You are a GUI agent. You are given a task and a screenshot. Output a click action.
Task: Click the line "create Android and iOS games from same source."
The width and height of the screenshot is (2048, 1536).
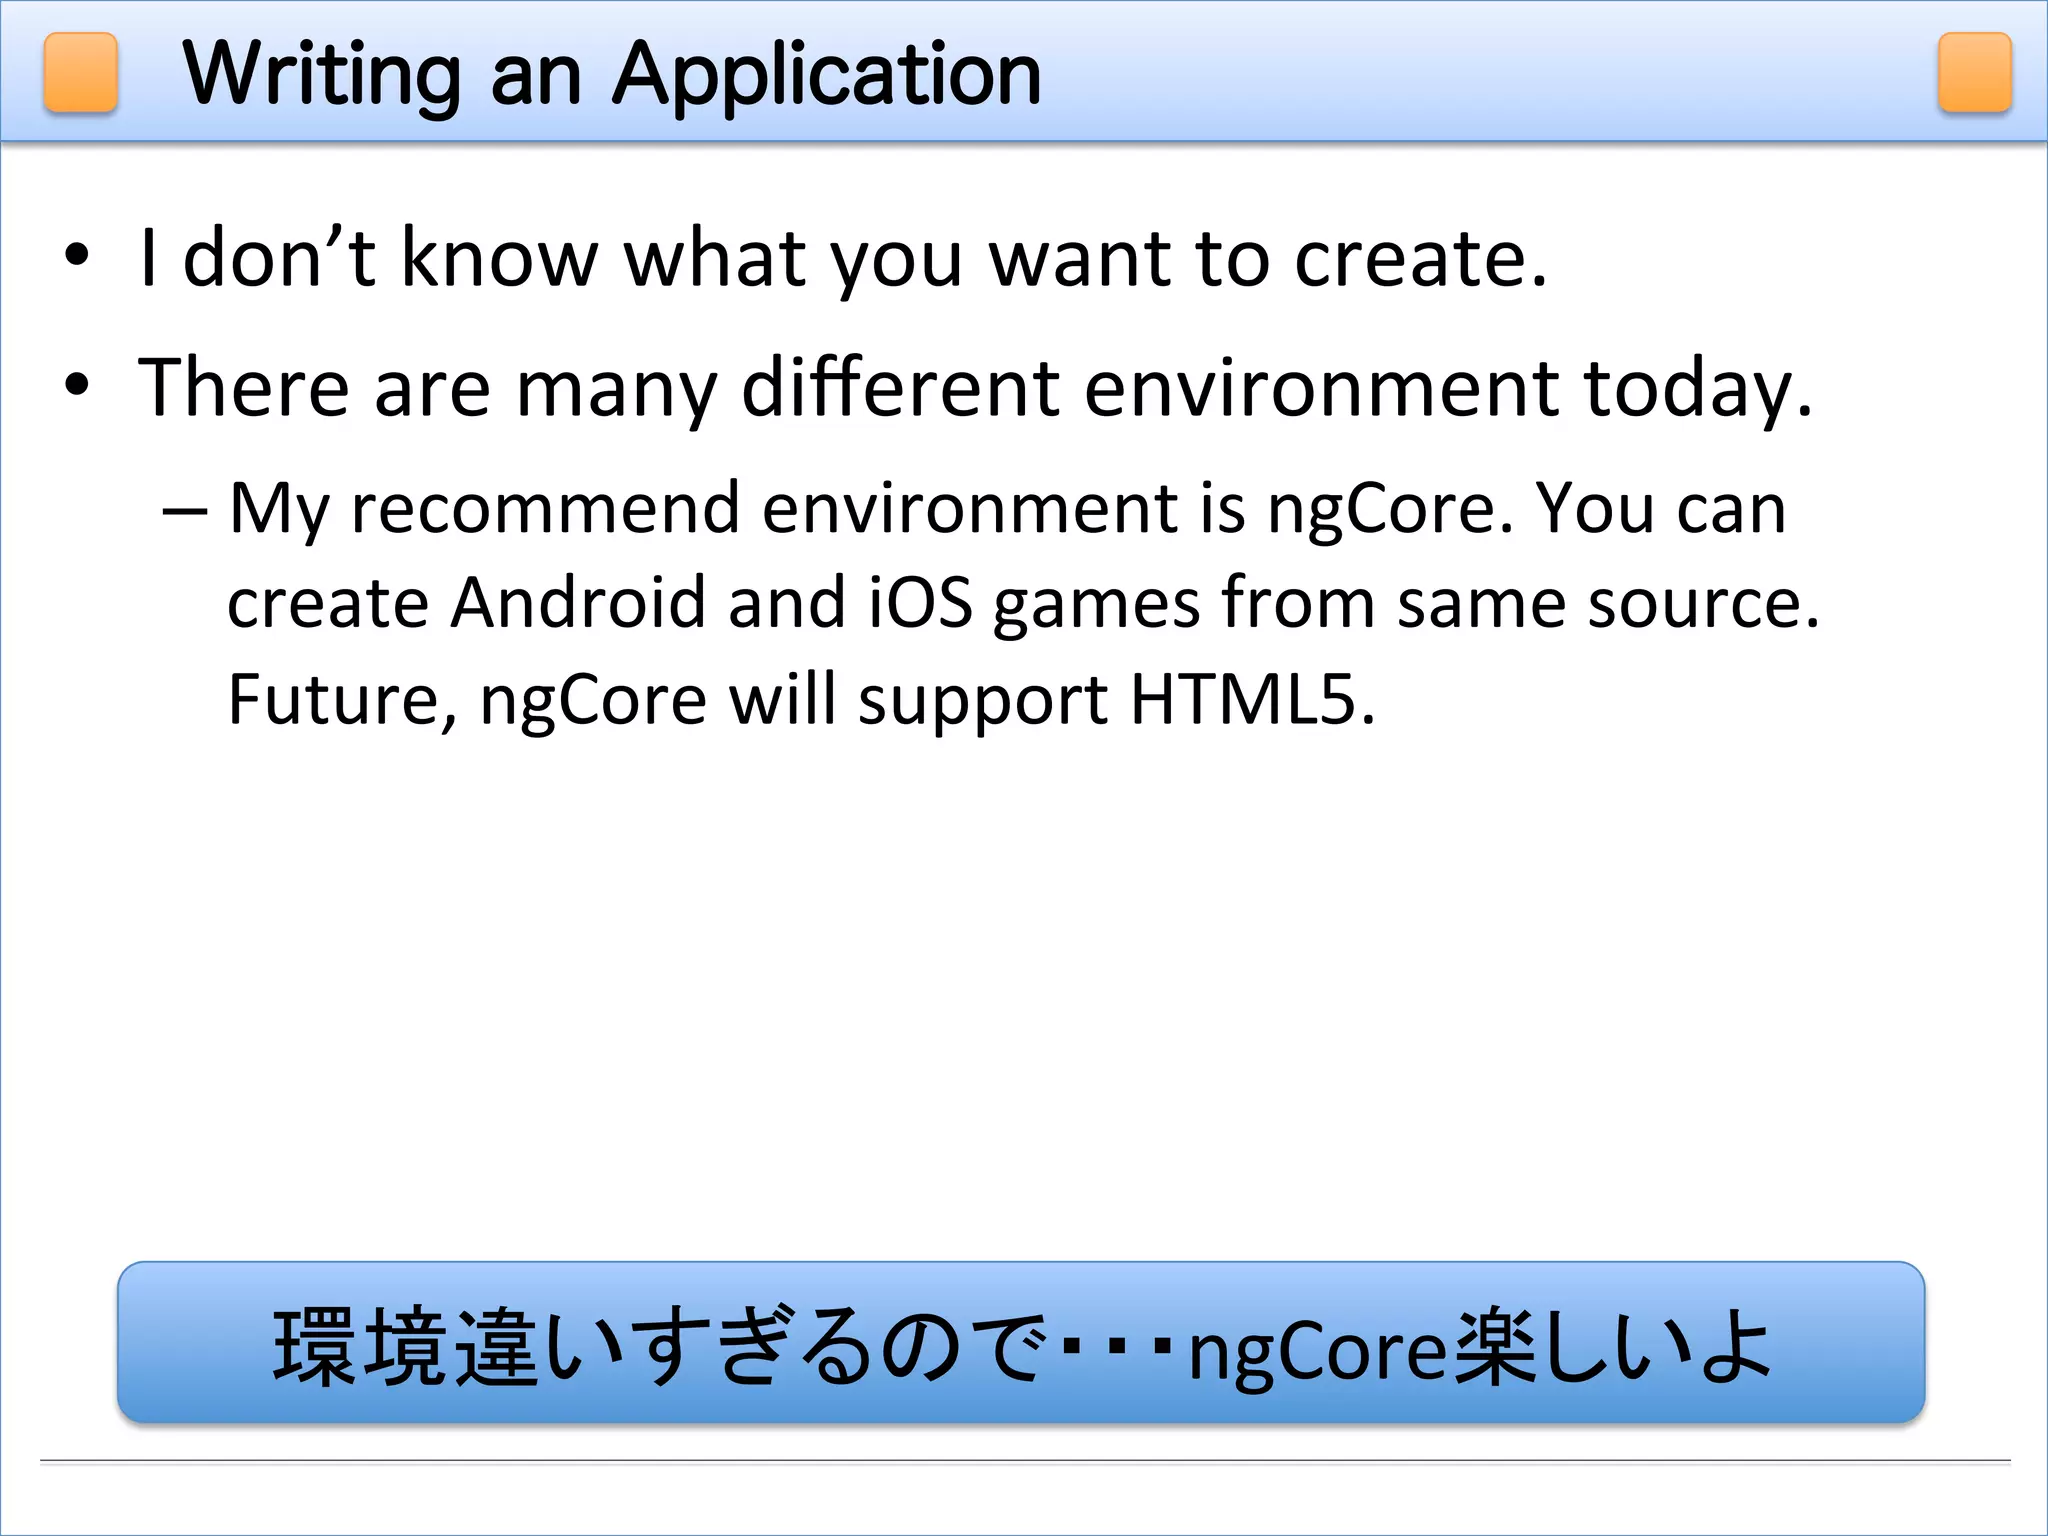point(1023,603)
